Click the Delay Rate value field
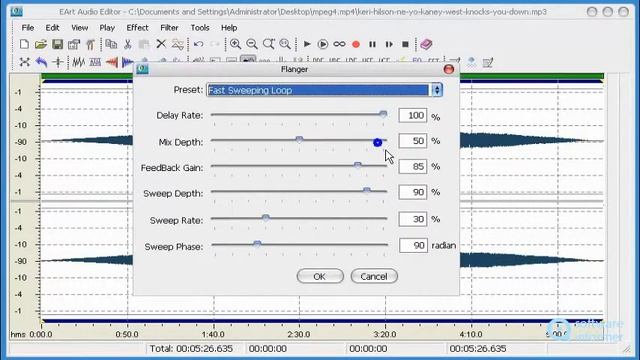Image resolution: width=640 pixels, height=360 pixels. (x=413, y=116)
